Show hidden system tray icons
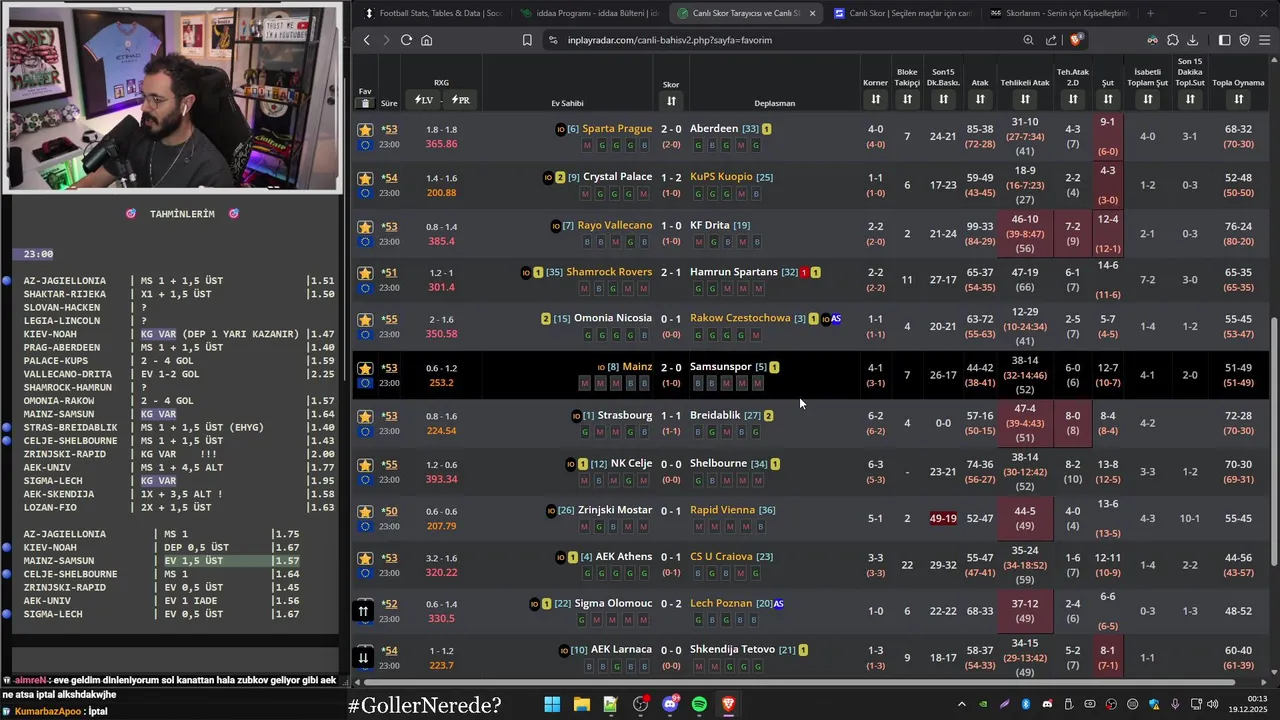Viewport: 1280px width, 720px height. point(961,705)
